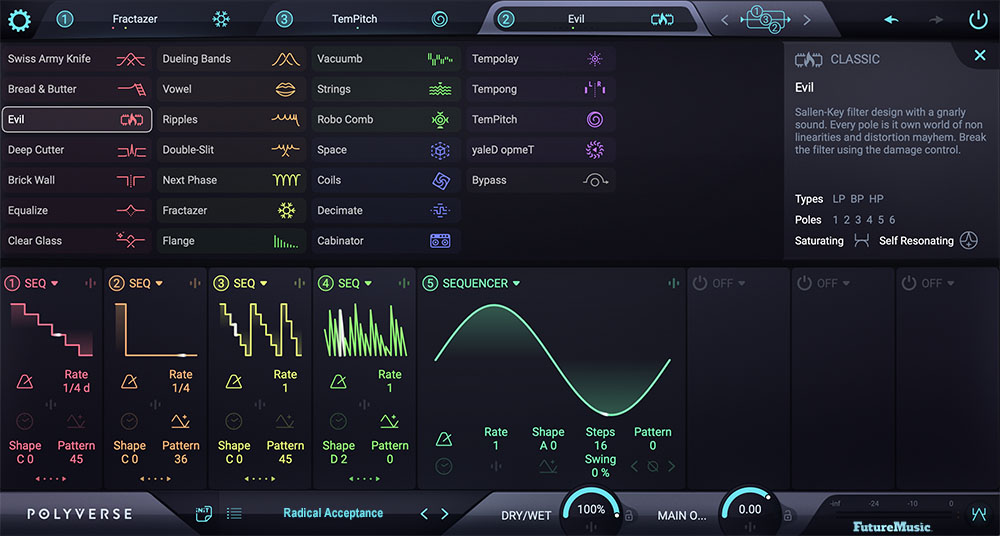The height and width of the screenshot is (536, 1000).
Task: Select the Strings filter icon
Action: 440,89
